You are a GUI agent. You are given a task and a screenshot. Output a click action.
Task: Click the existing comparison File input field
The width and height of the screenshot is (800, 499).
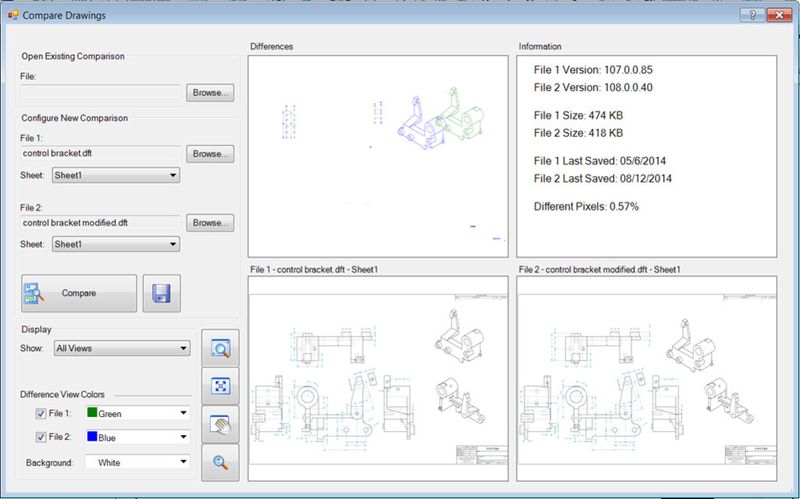pos(101,93)
